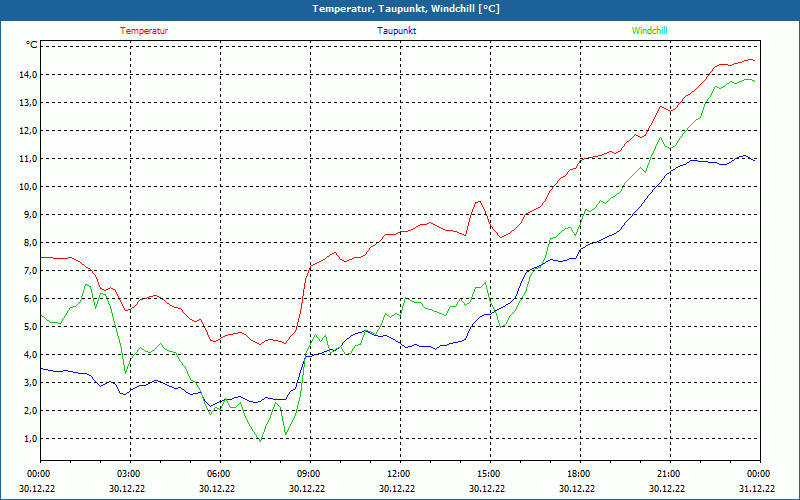The width and height of the screenshot is (800, 500).
Task: Click the 8,0 y-axis value
Action: tap(31, 243)
